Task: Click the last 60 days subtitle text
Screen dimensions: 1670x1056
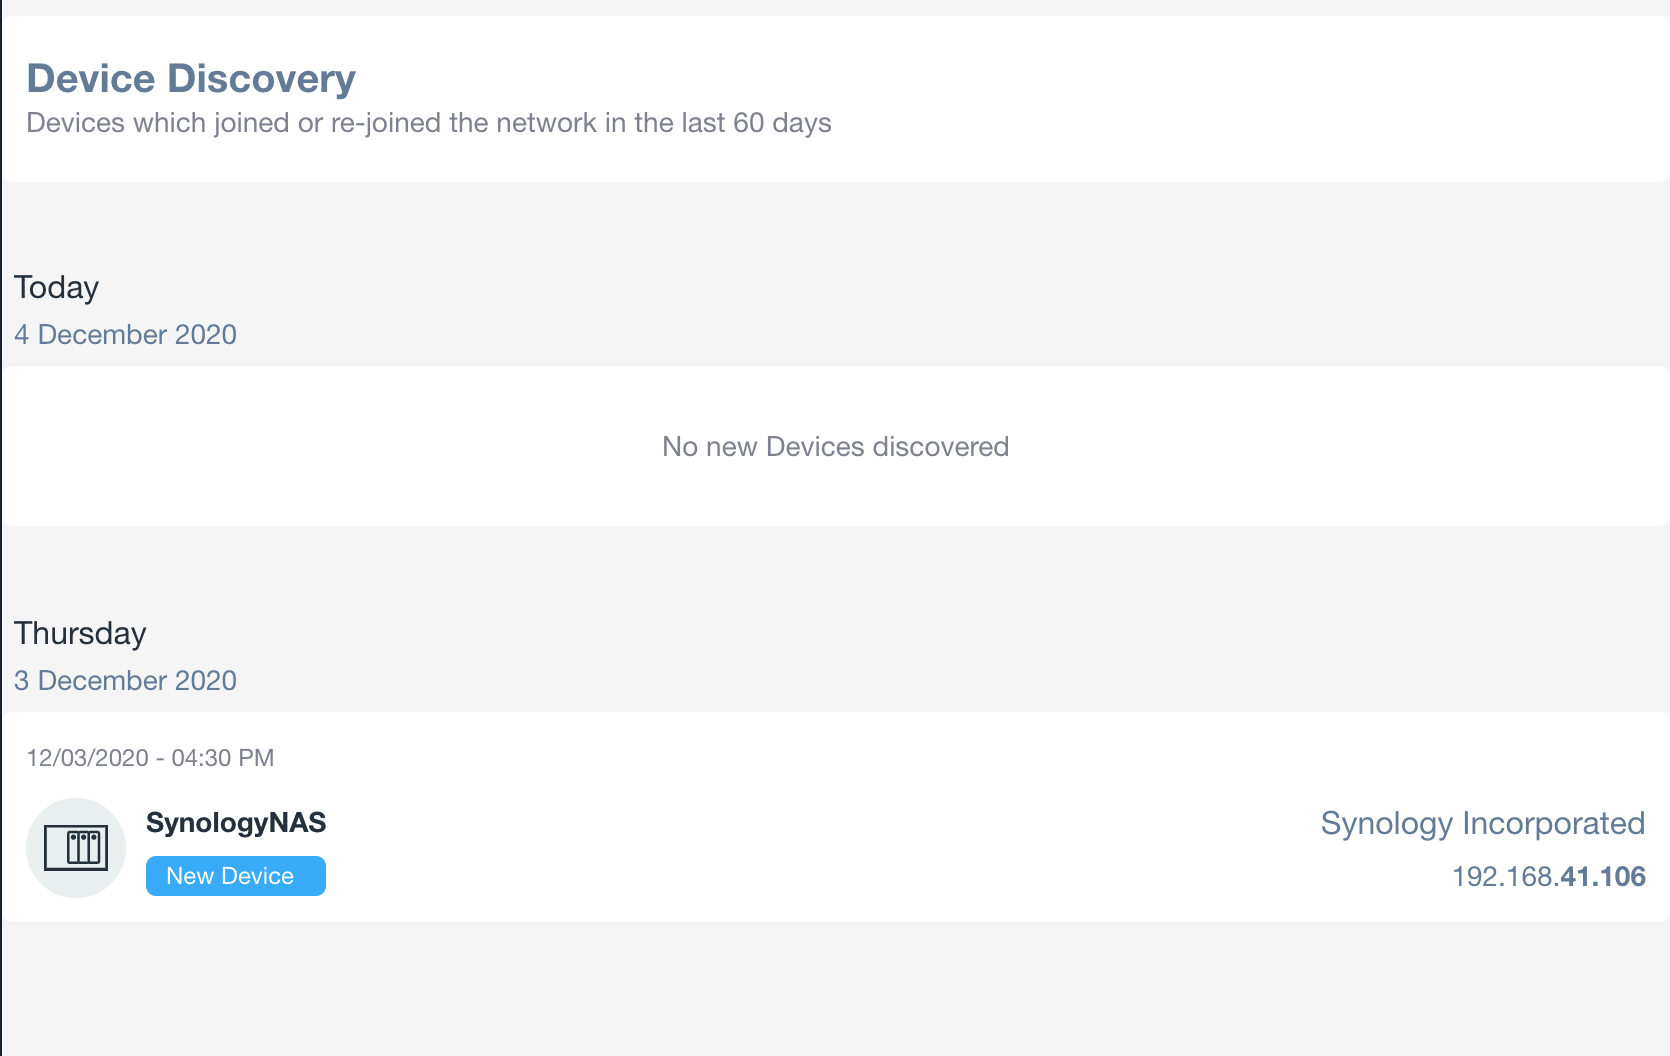Action: 430,123
